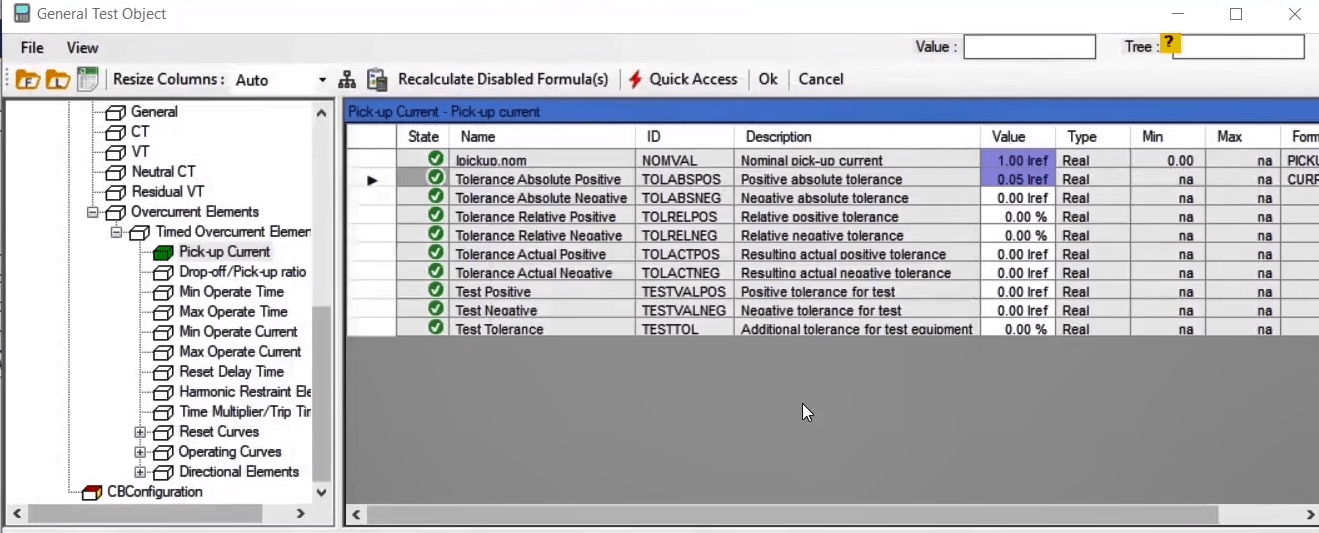The image size is (1319, 533).
Task: Toggle state check for Tolerance Relative Positive
Action: point(435,217)
